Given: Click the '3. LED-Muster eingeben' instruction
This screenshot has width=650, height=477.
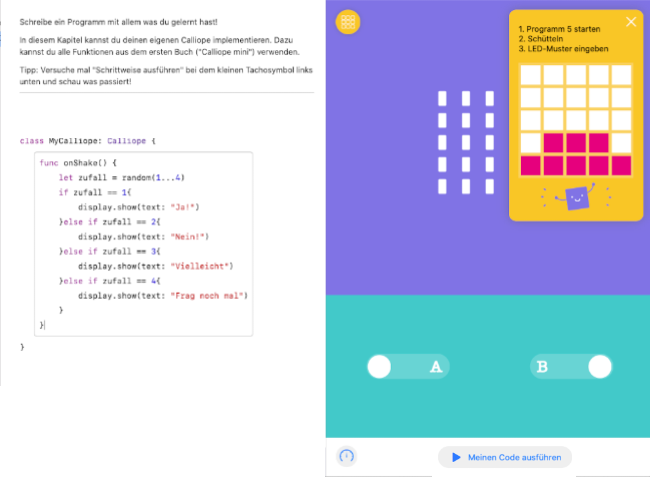Looking at the screenshot, I should pos(563,49).
